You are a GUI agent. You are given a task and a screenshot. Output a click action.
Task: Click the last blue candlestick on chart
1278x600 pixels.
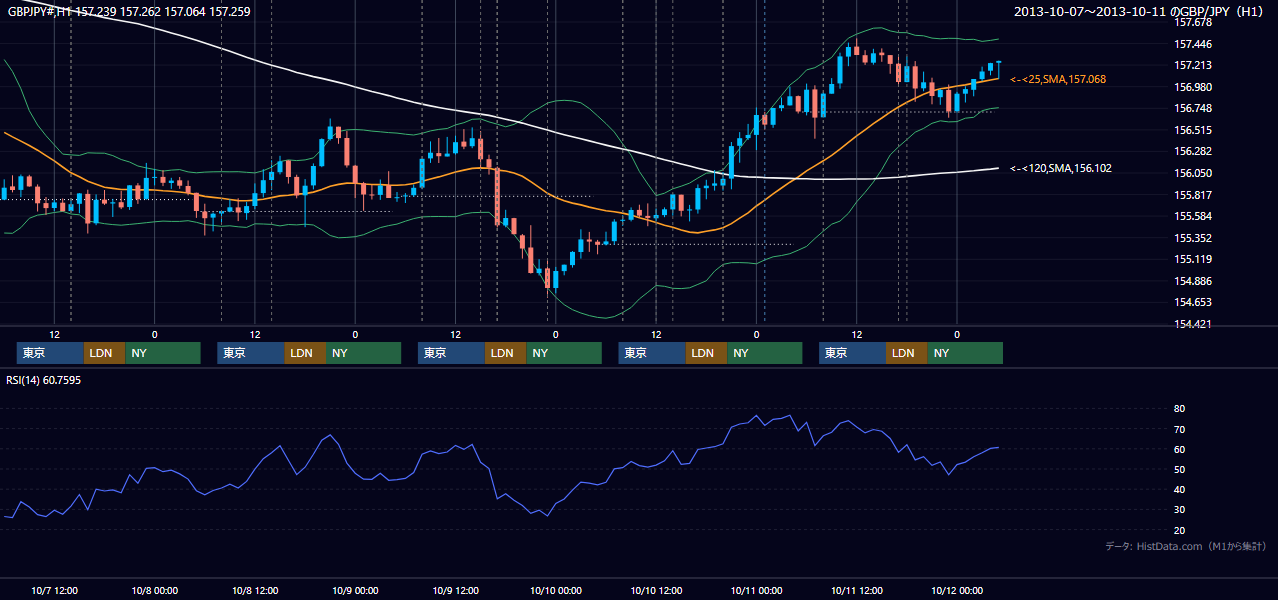pos(998,69)
